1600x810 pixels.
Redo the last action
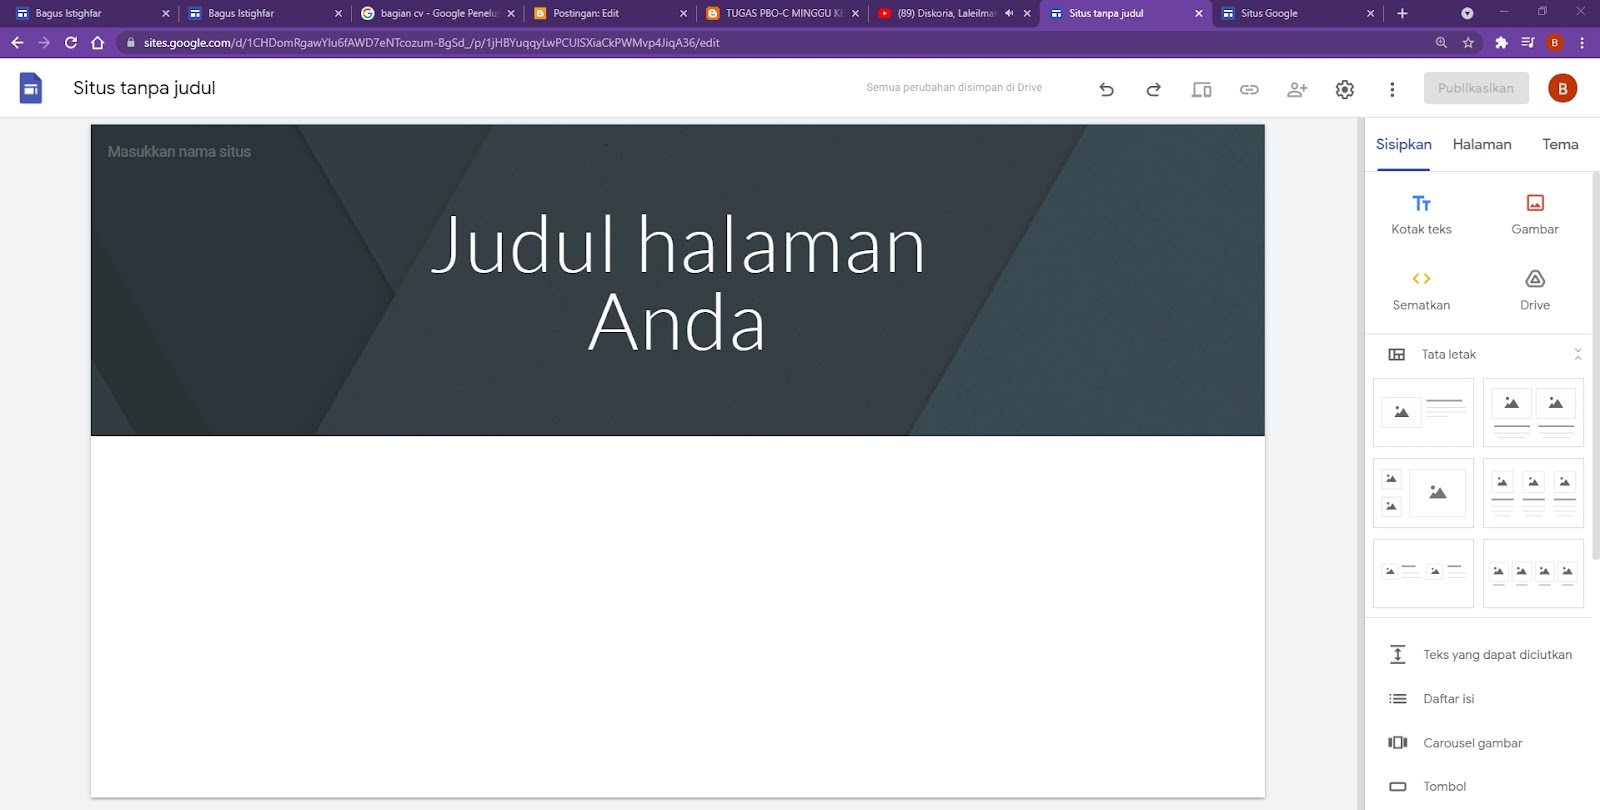tap(1153, 89)
